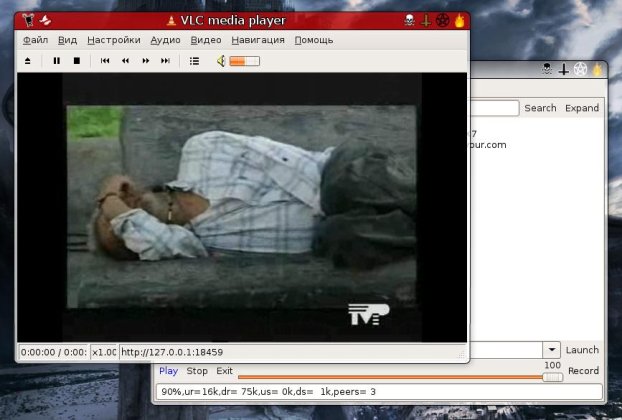Click the pin icon in VLC titlebar
This screenshot has height=420, width=622.
tap(45, 20)
